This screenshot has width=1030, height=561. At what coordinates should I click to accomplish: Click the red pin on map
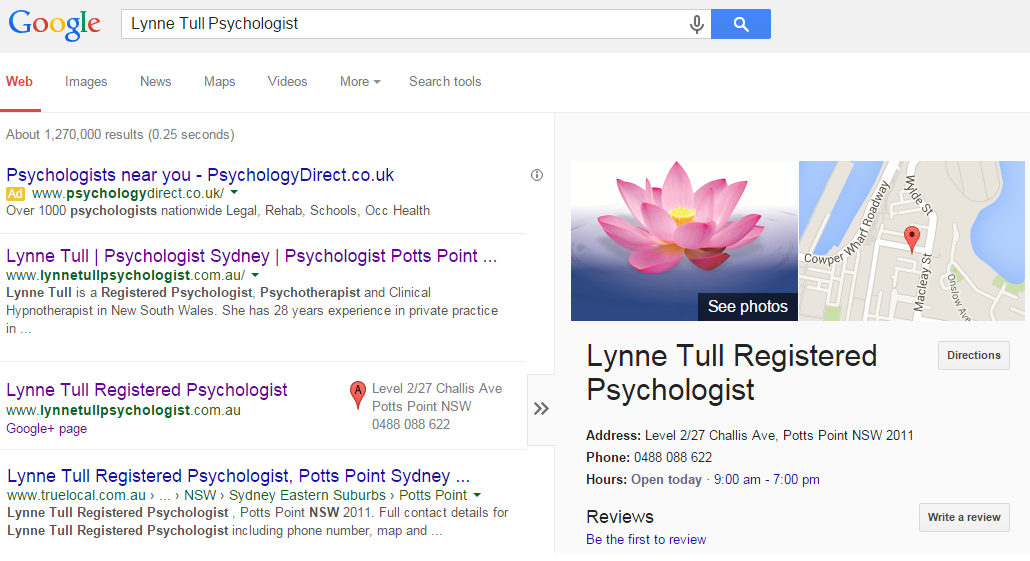pos(912,238)
